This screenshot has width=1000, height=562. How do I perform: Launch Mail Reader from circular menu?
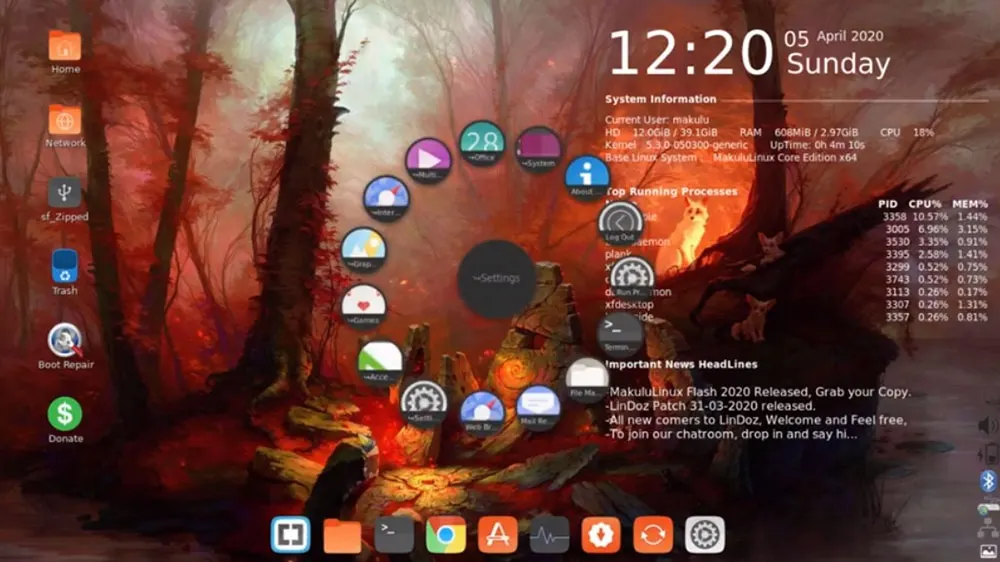[538, 406]
